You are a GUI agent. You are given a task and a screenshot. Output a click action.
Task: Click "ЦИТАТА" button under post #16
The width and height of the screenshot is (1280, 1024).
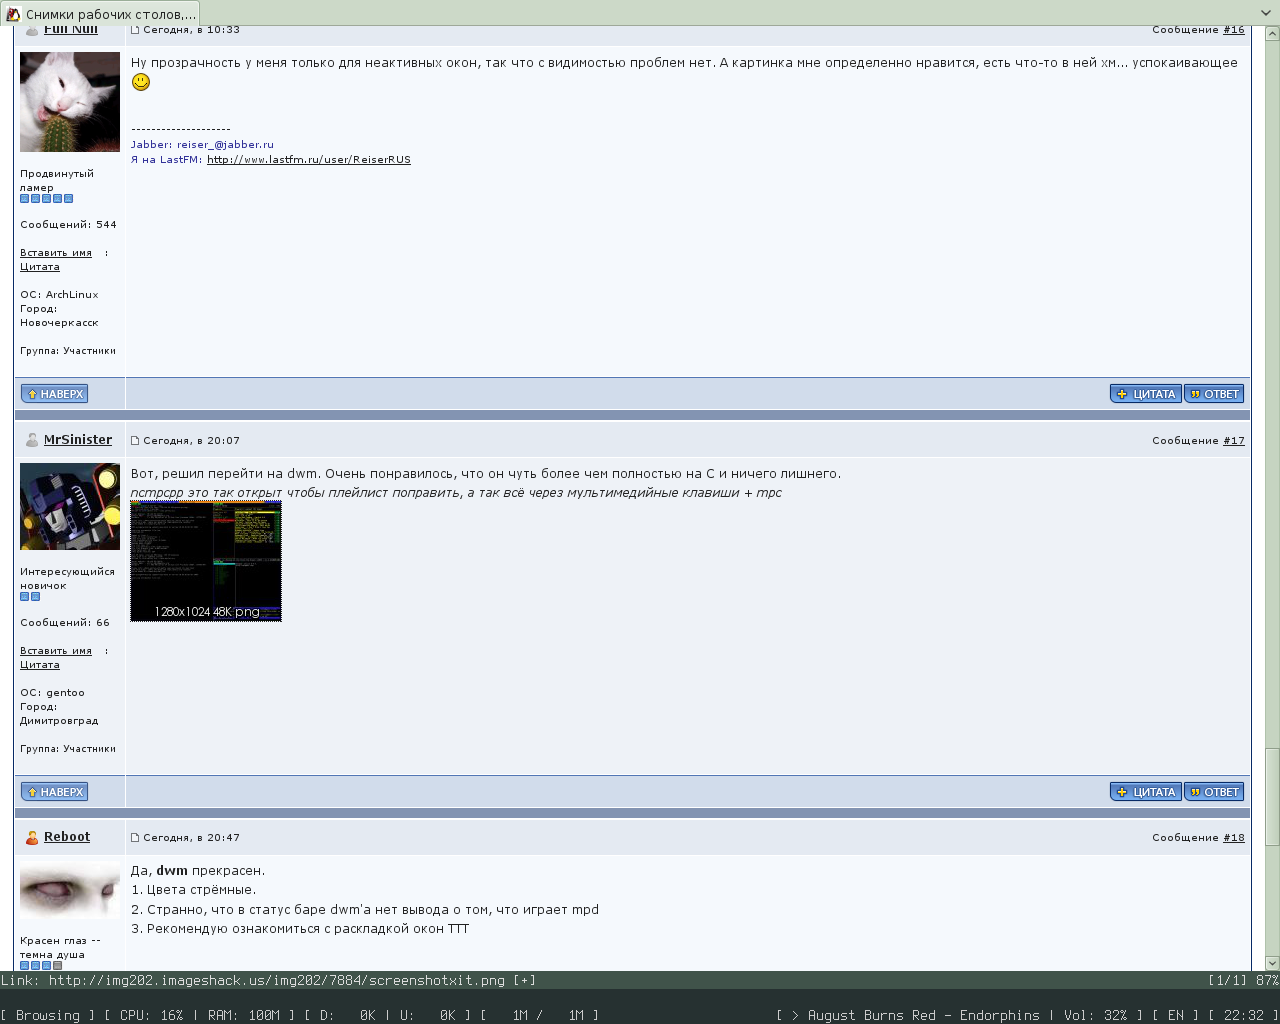tap(1146, 394)
